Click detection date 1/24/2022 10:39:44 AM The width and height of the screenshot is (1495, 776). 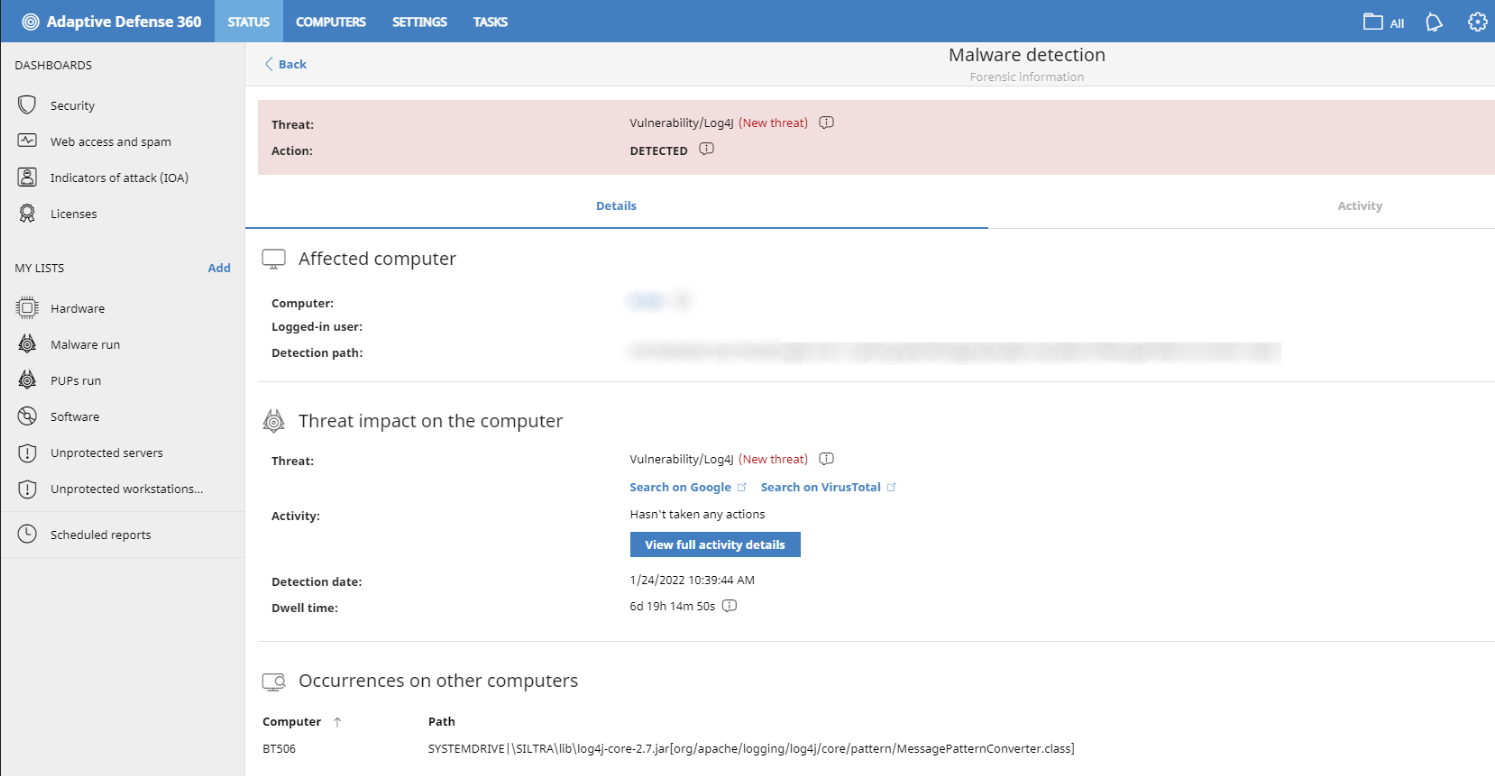(692, 579)
